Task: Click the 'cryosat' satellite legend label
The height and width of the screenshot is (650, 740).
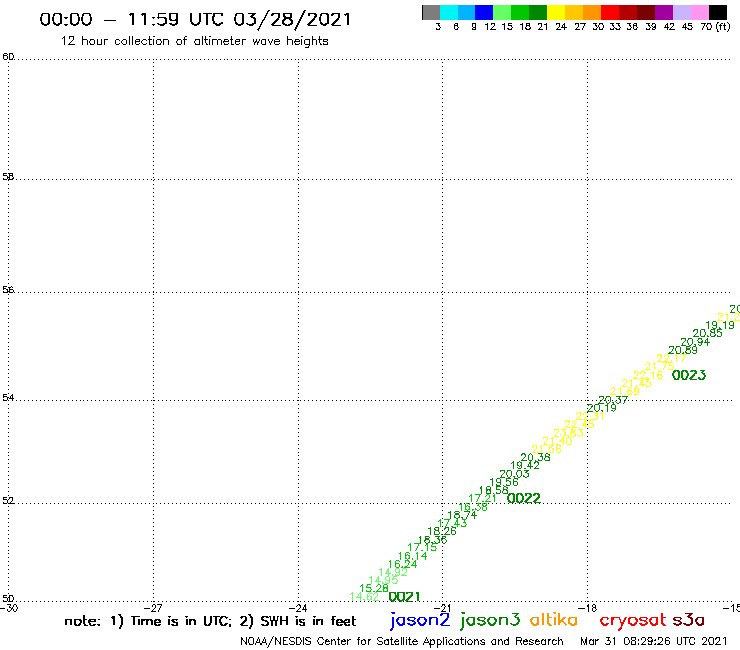Action: click(632, 620)
